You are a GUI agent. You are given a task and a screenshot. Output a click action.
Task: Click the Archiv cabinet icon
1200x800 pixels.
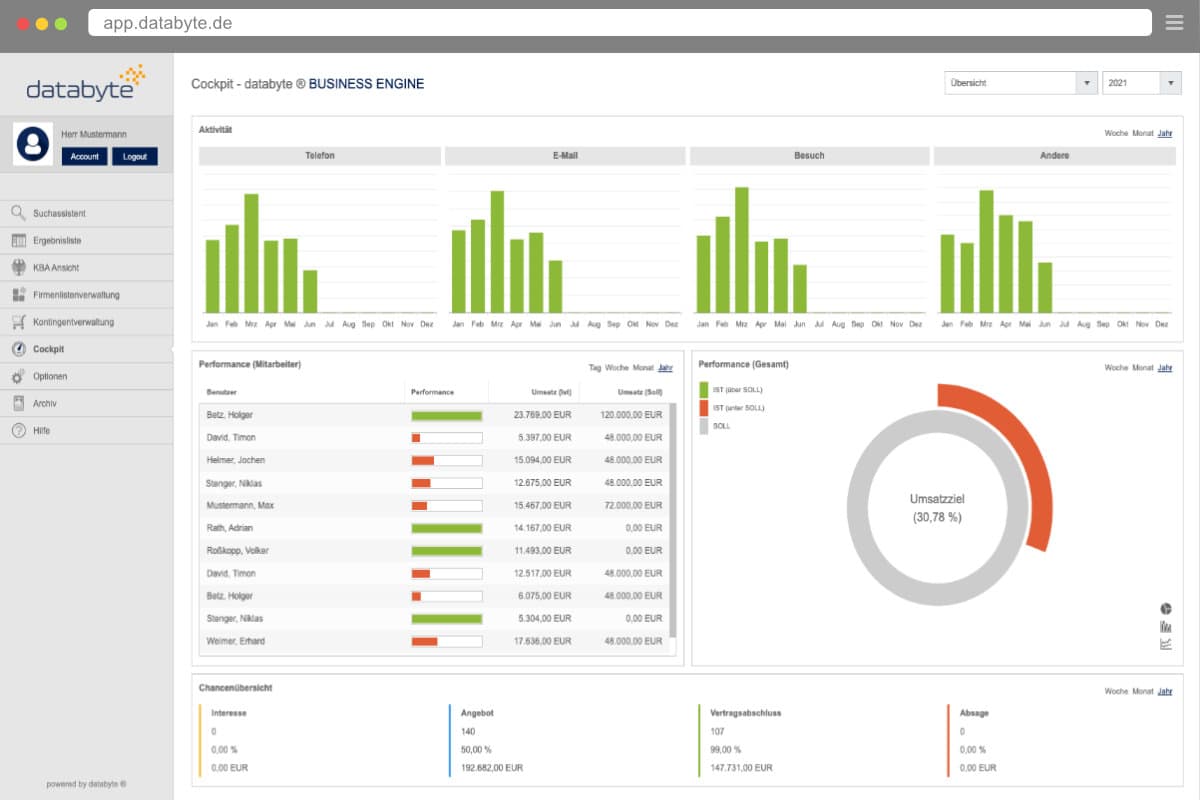tap(18, 403)
